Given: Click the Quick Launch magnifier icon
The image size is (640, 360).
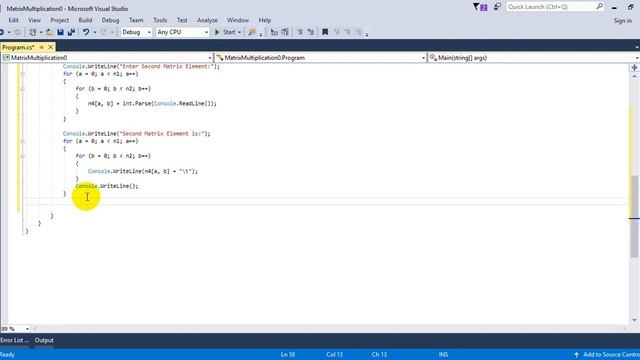Looking at the screenshot, I should tap(599, 7).
